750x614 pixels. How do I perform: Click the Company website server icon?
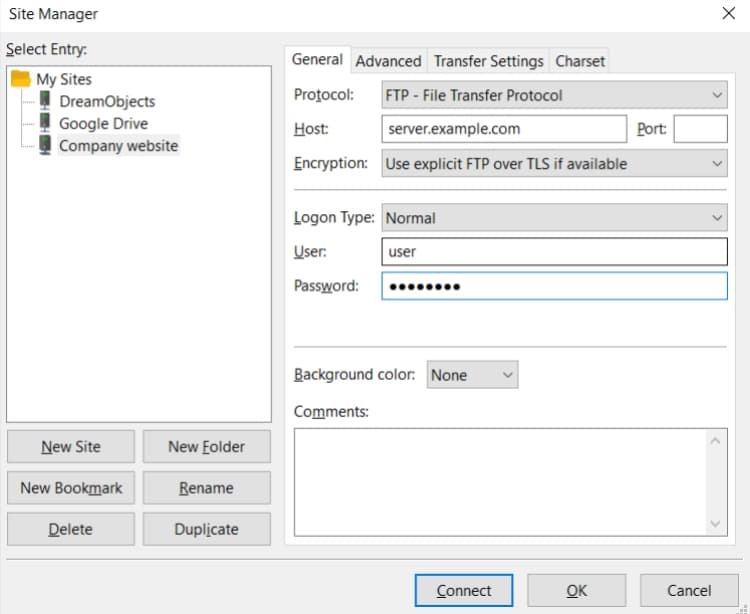[x=45, y=145]
